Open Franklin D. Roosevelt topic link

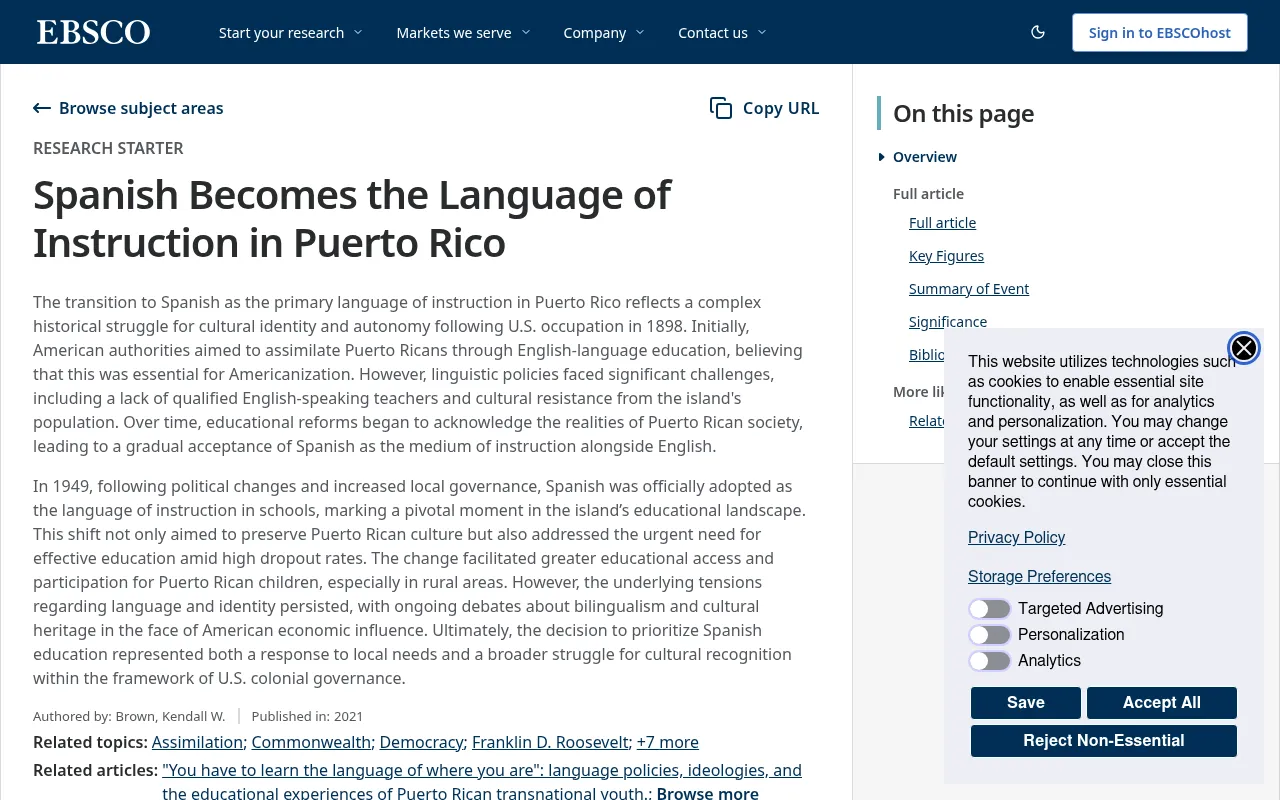[x=550, y=742]
